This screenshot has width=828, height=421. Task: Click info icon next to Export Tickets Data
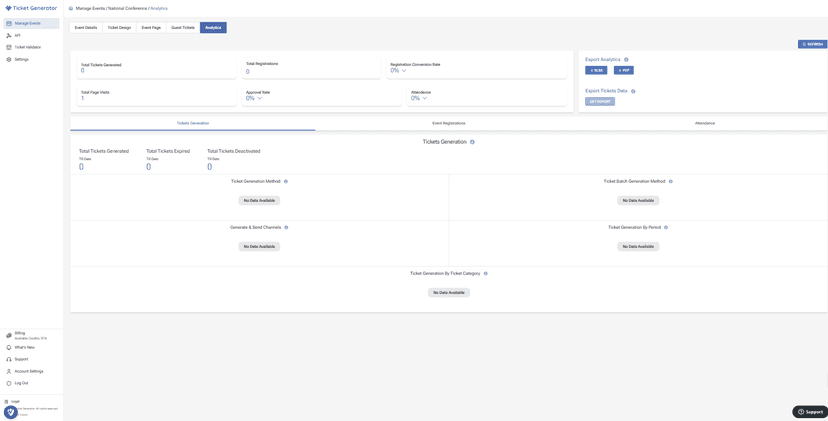point(633,91)
